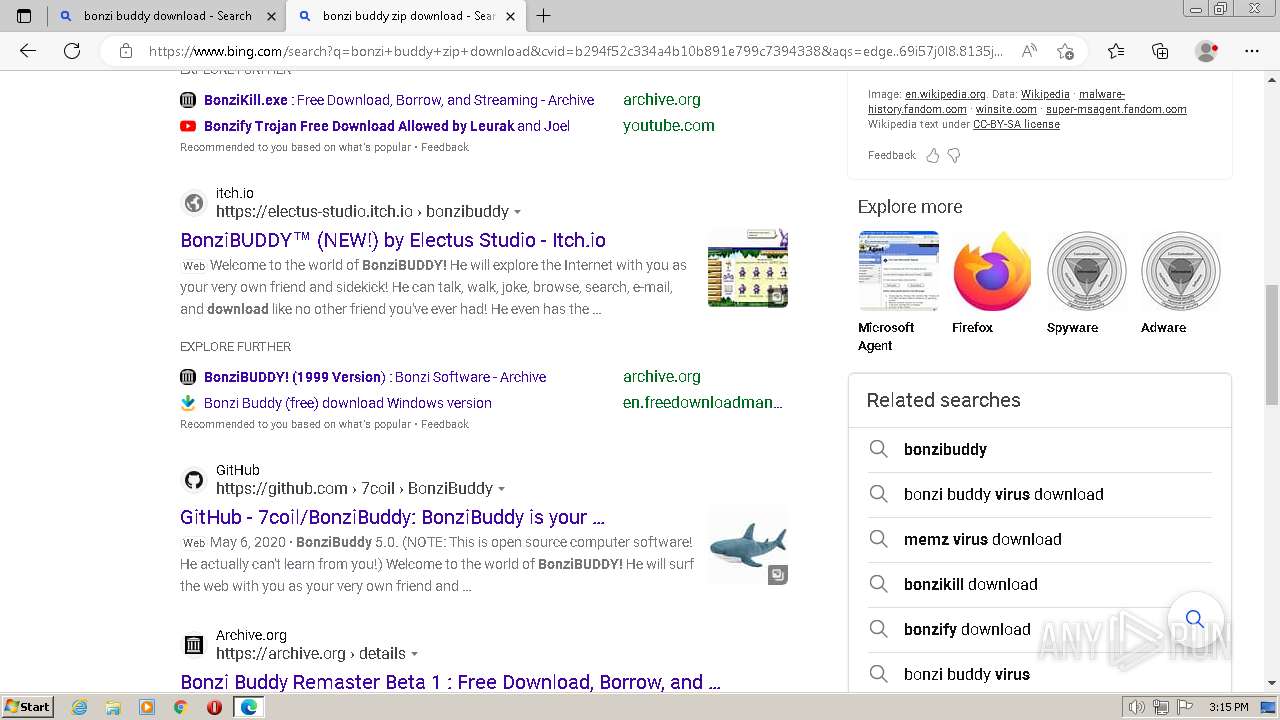Screen dimensions: 1280x720
Task: Open Spyware explore more card
Action: tap(1086, 283)
